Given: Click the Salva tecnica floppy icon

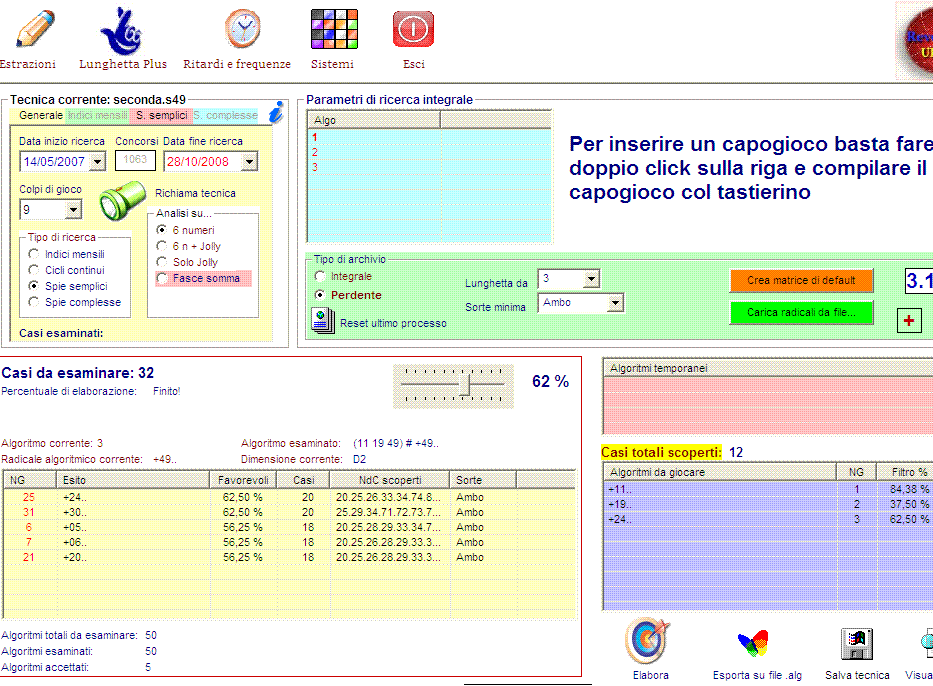Looking at the screenshot, I should click(x=857, y=644).
